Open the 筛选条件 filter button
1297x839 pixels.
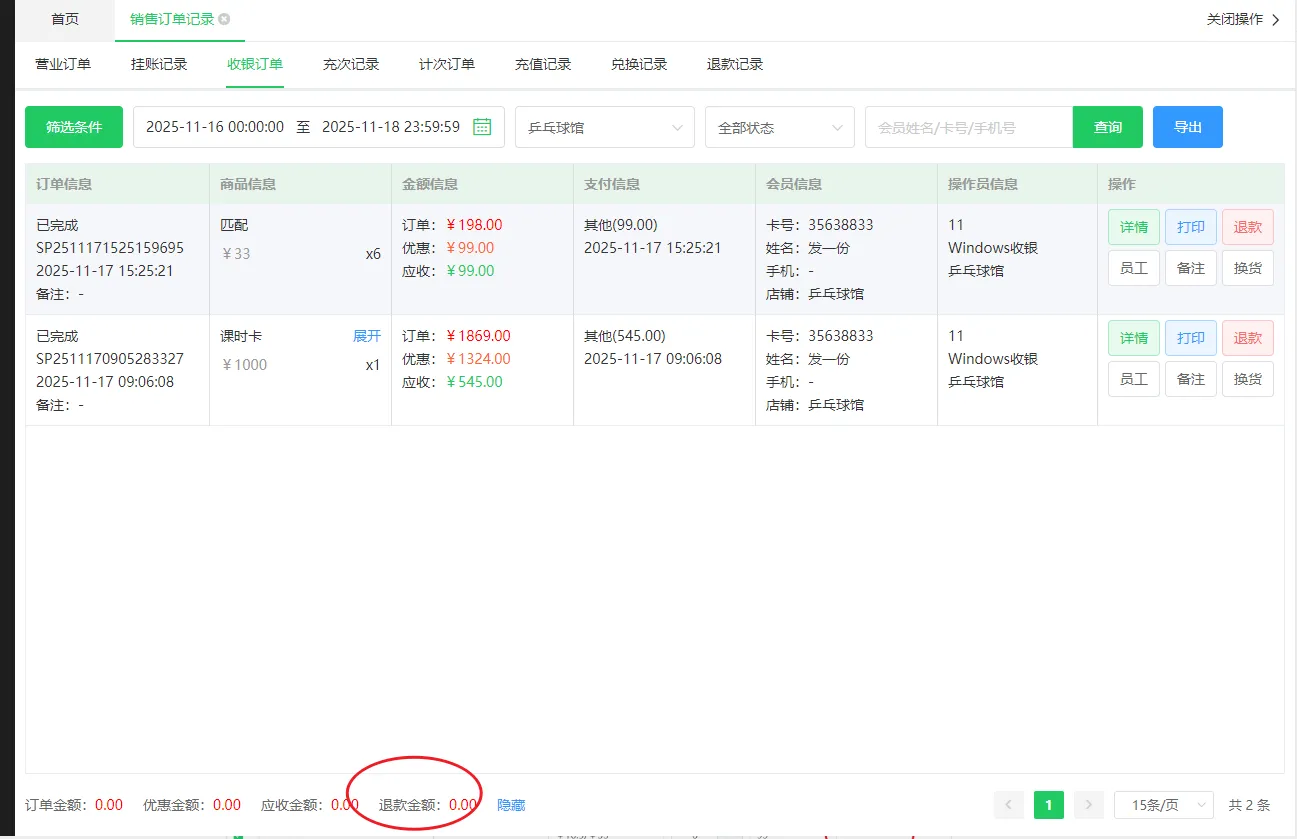pyautogui.click(x=74, y=127)
